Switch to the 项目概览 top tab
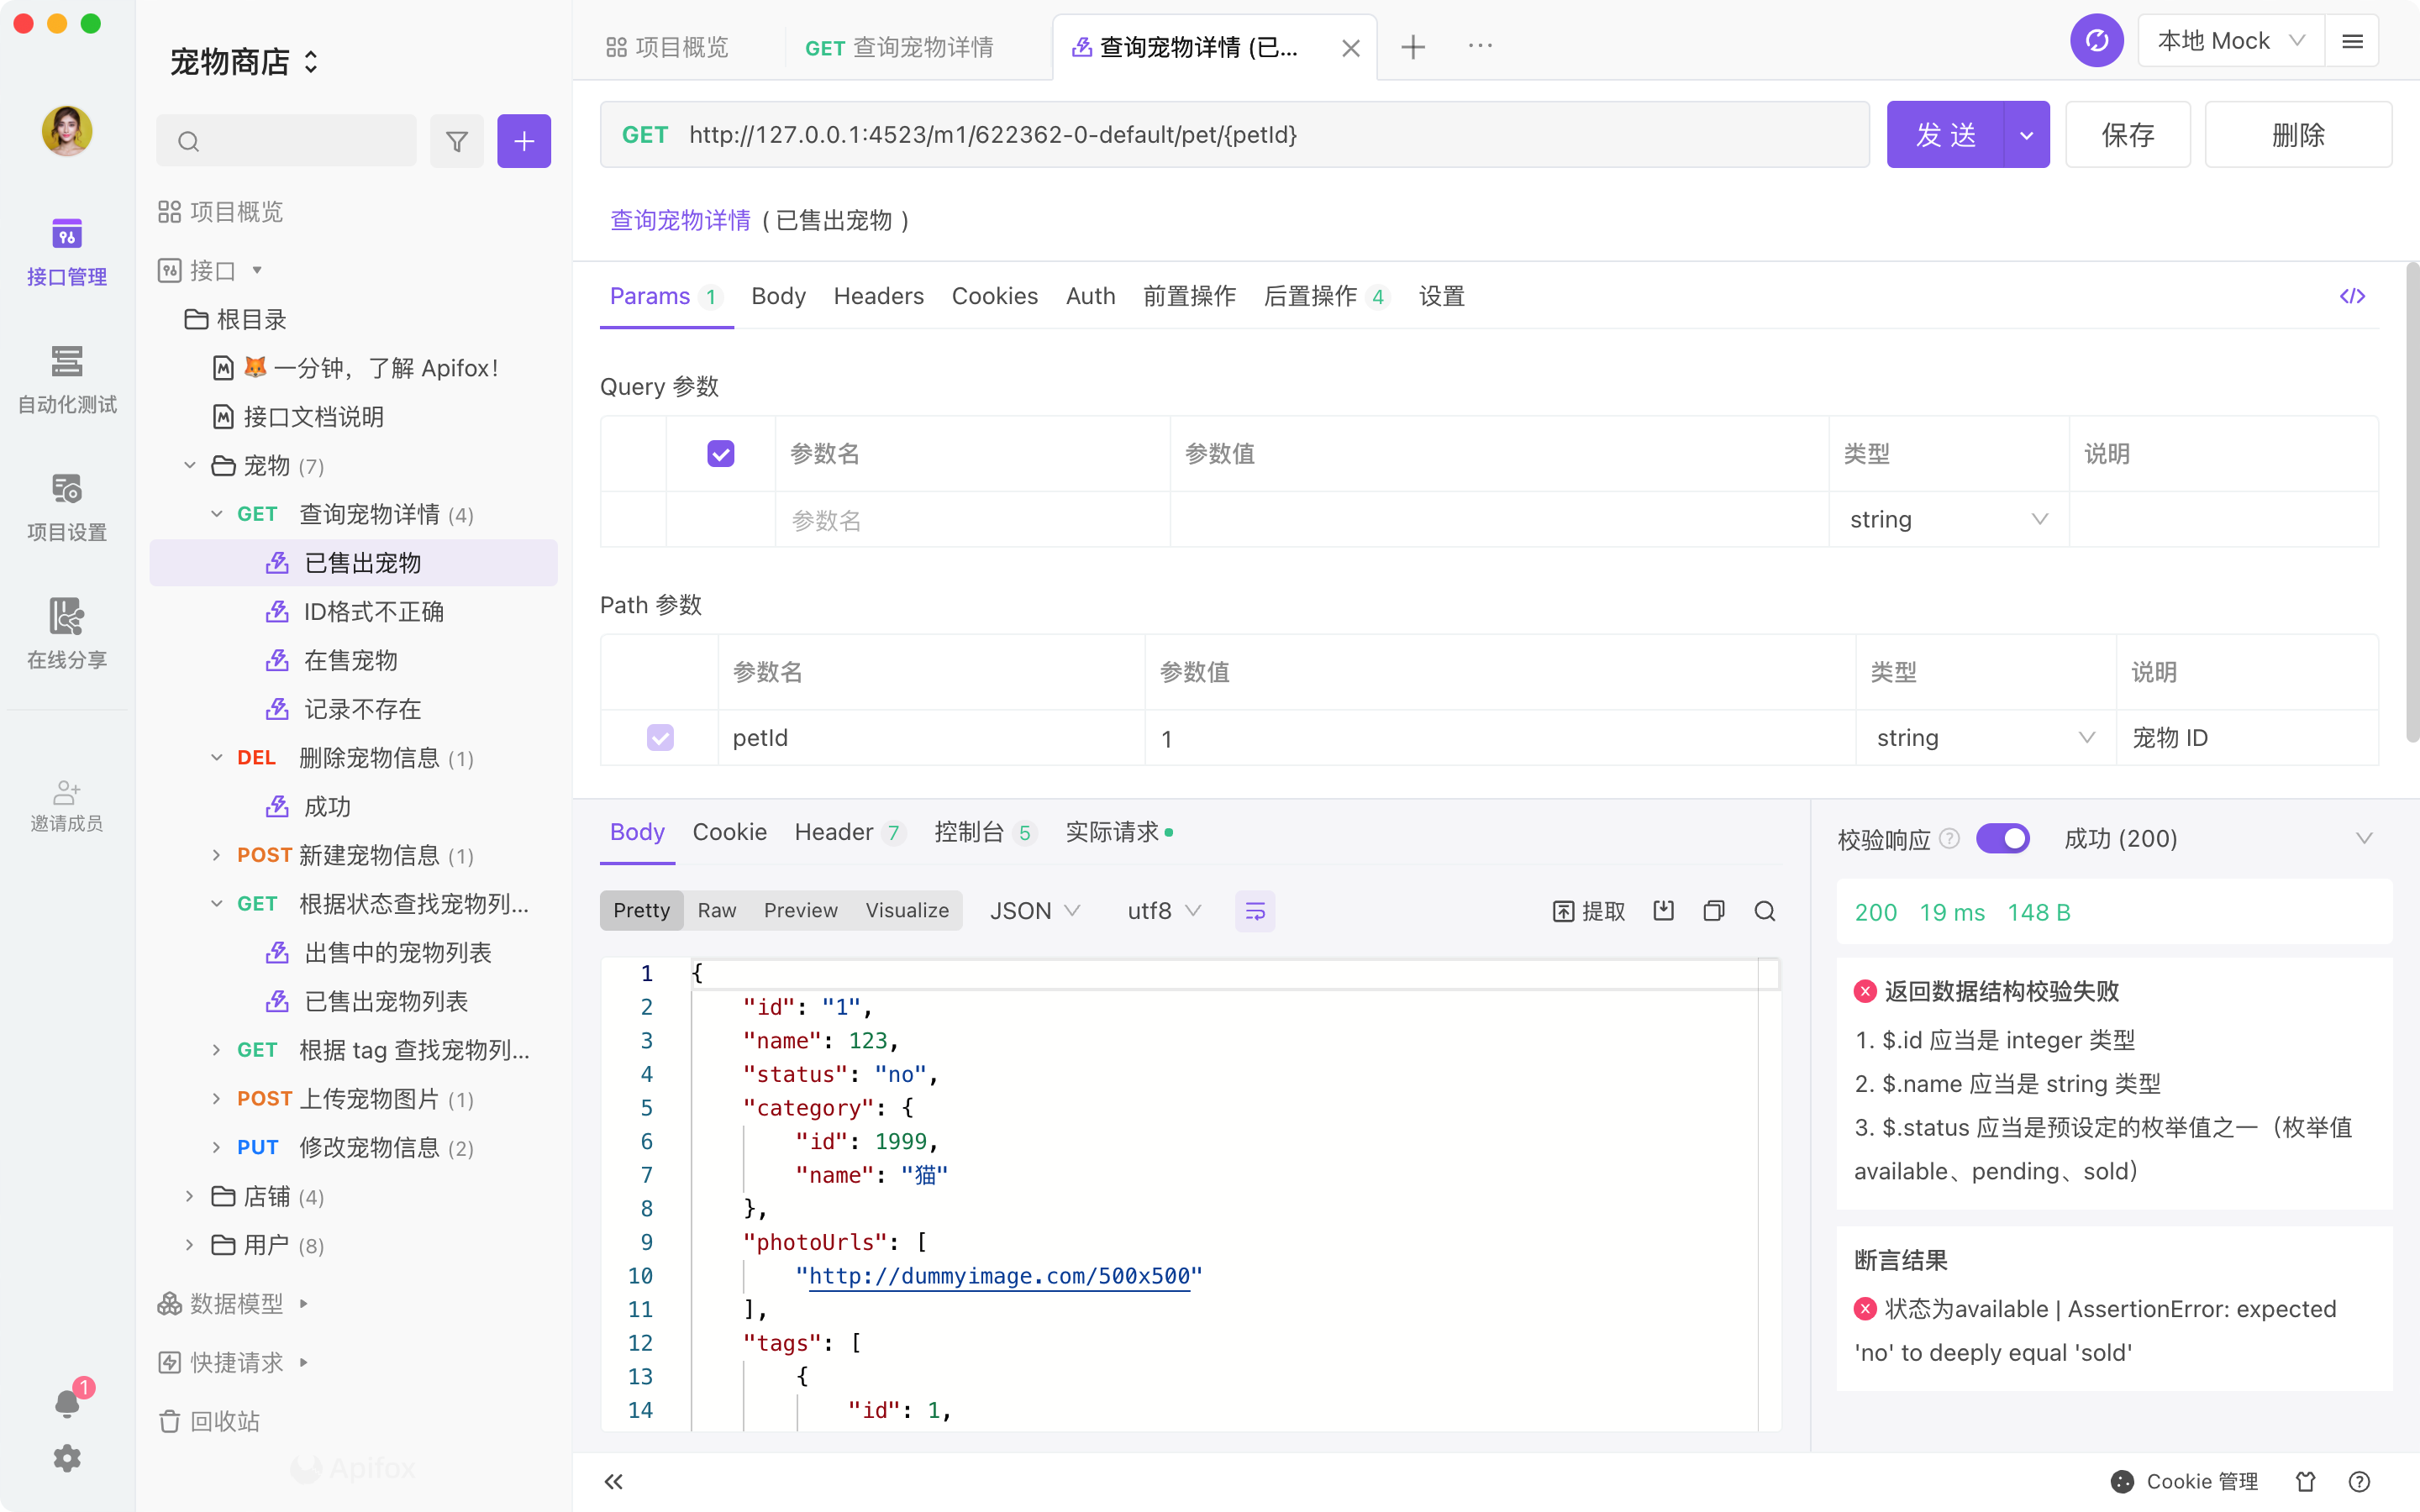2420x1512 pixels. (668, 47)
